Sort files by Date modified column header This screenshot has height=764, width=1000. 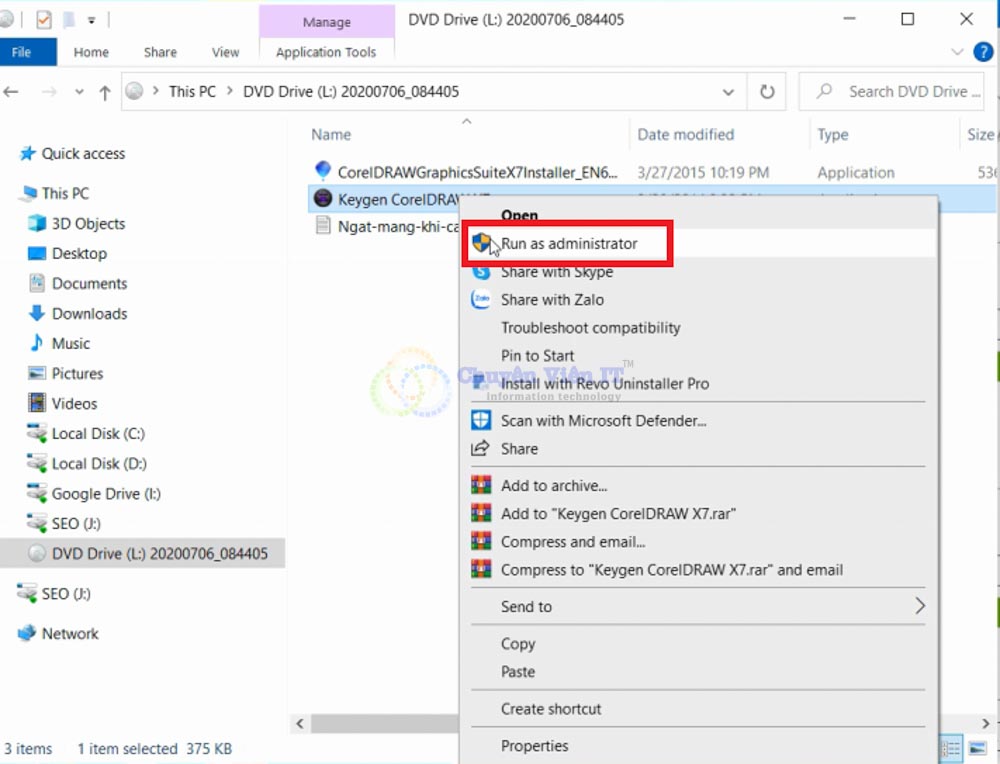coord(685,134)
